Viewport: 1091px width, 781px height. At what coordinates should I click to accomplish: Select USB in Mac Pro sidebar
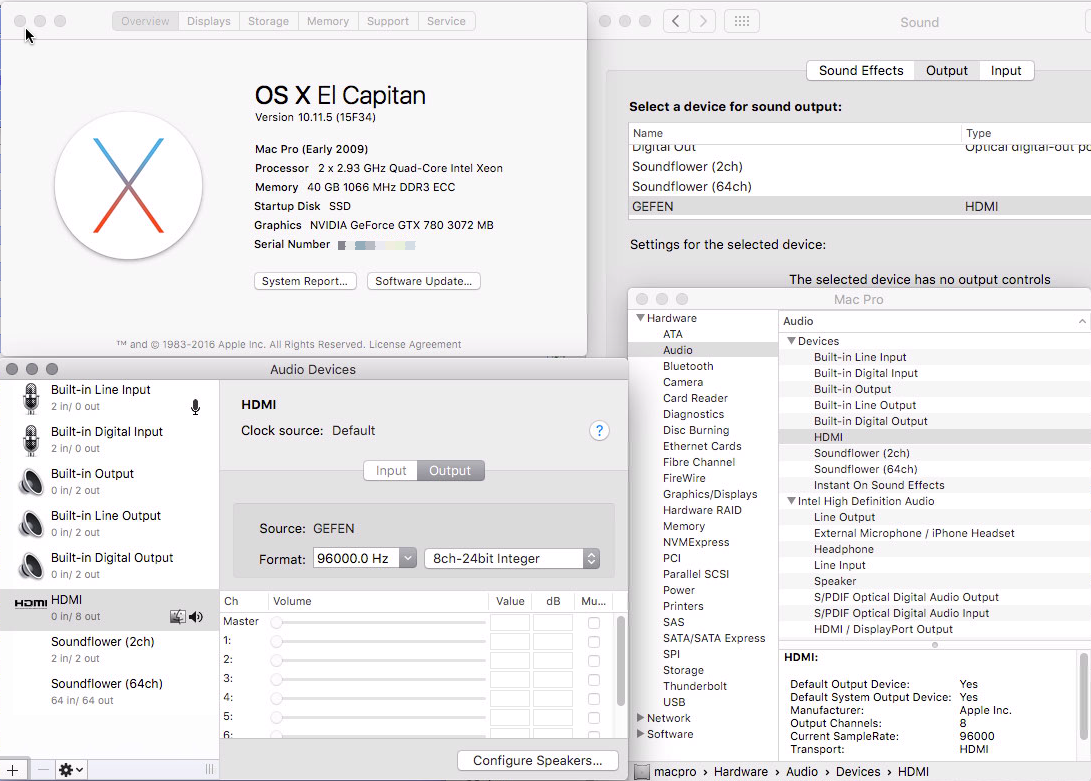tap(674, 702)
